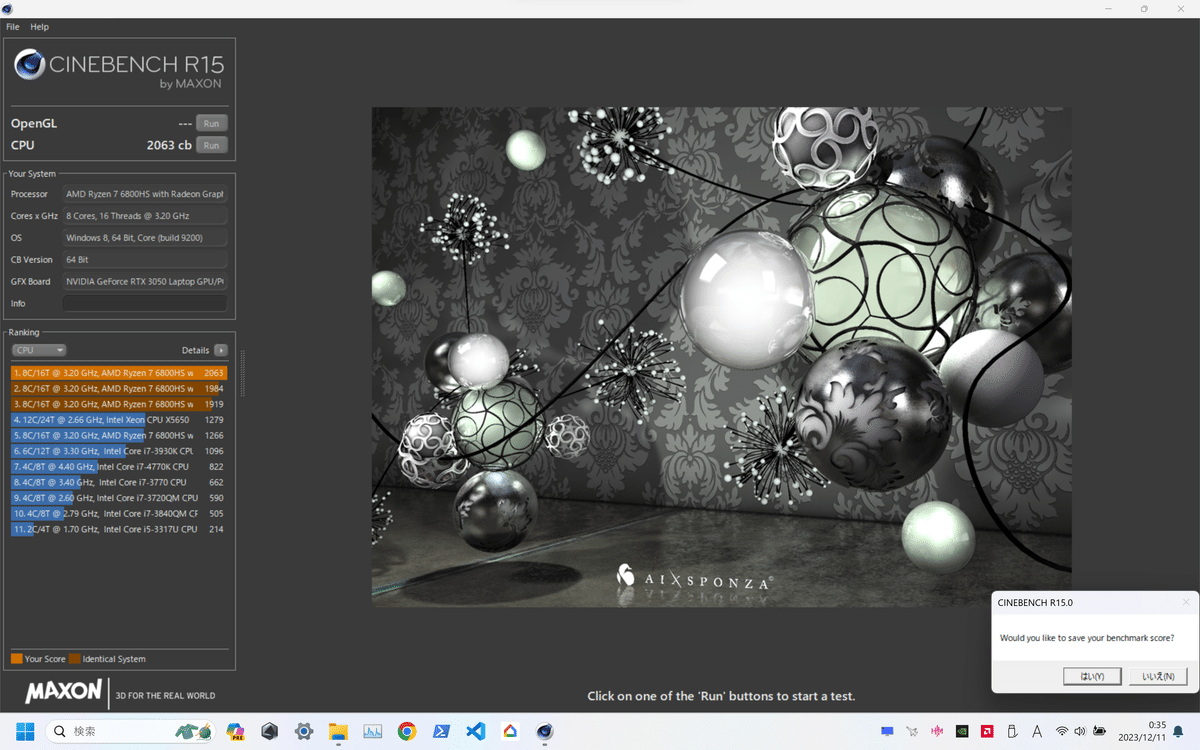Click the rendered benchmark scene image
Viewport: 1200px width, 750px height.
click(721, 357)
